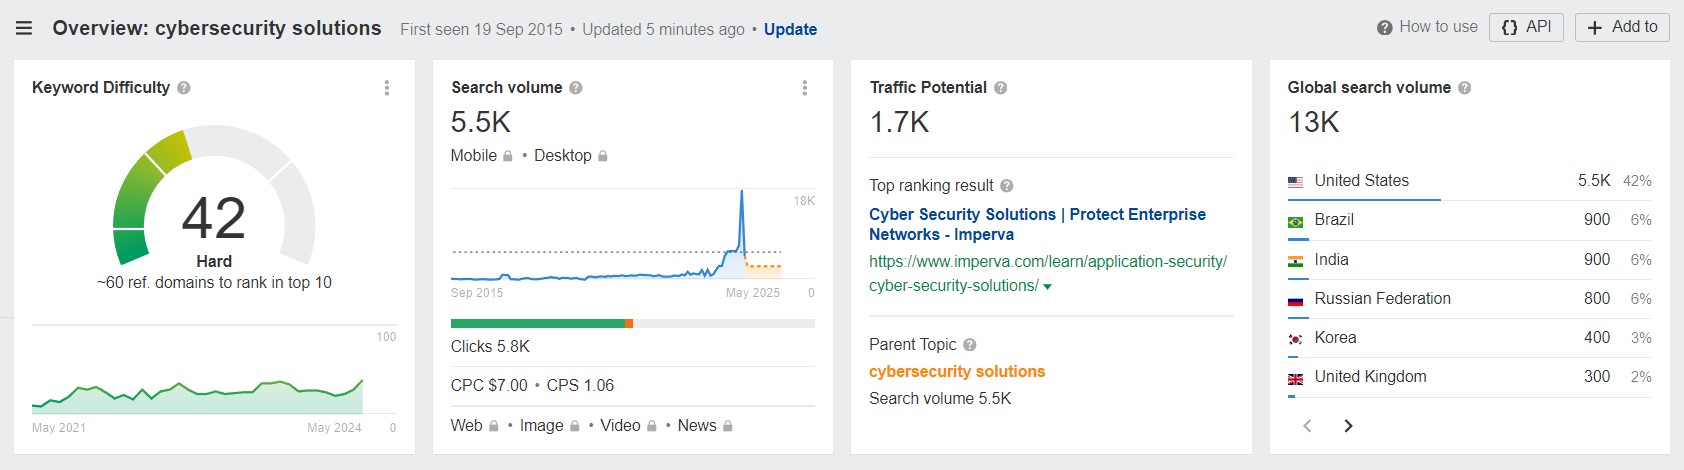This screenshot has width=1684, height=470.
Task: Open Keyword Difficulty three-dot options menu
Action: click(387, 88)
